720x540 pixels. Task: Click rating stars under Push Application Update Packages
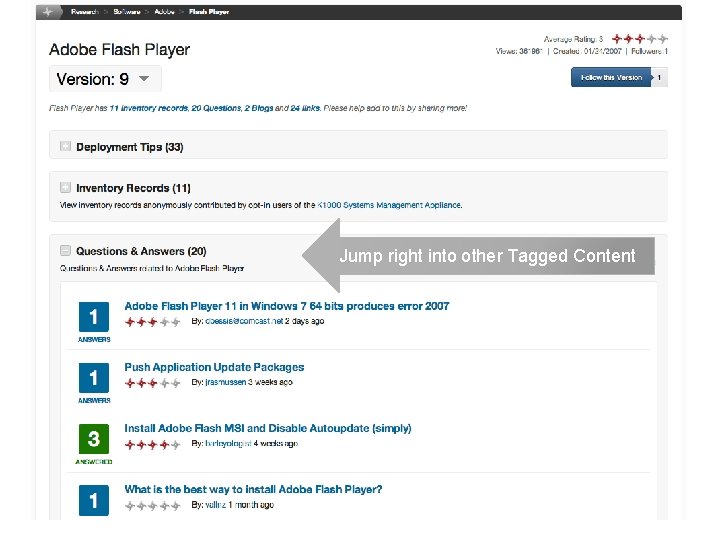click(152, 383)
